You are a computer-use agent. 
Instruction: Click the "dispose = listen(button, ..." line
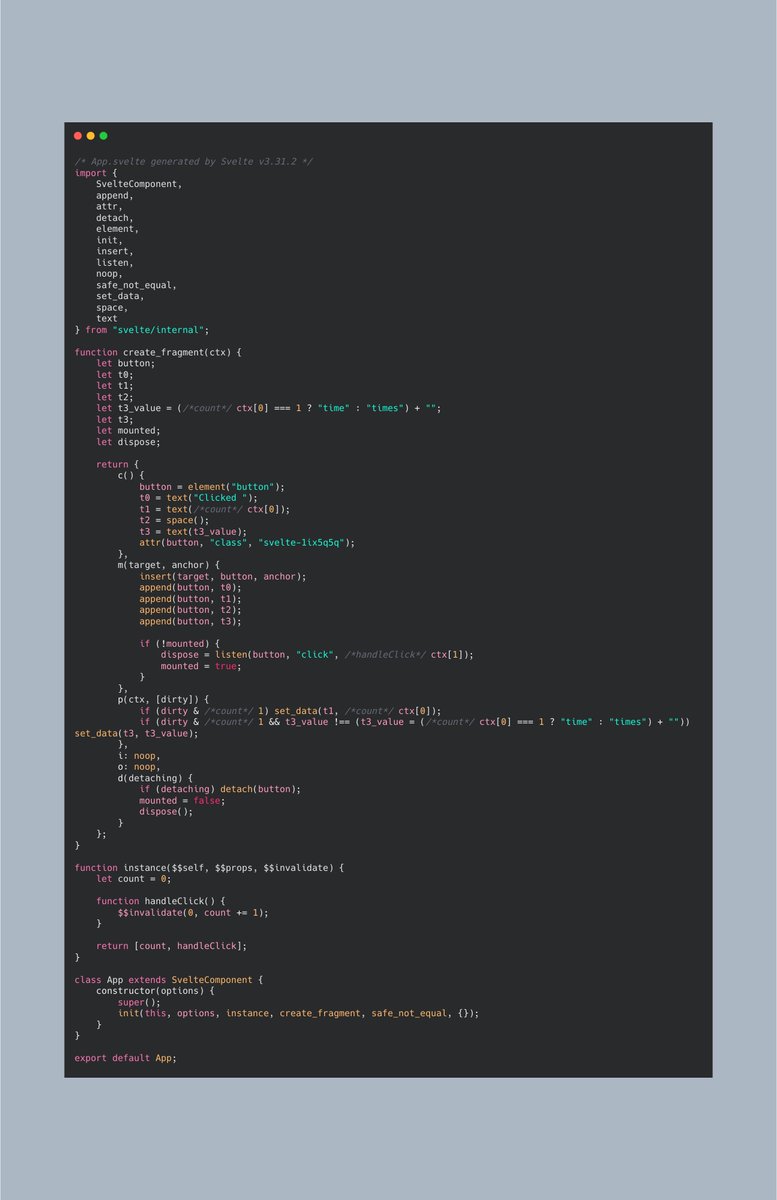pos(318,655)
